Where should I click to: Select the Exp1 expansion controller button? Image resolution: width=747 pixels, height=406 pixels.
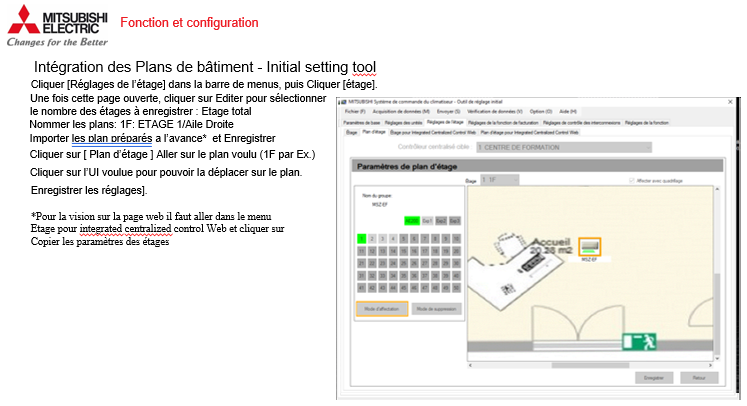427,221
